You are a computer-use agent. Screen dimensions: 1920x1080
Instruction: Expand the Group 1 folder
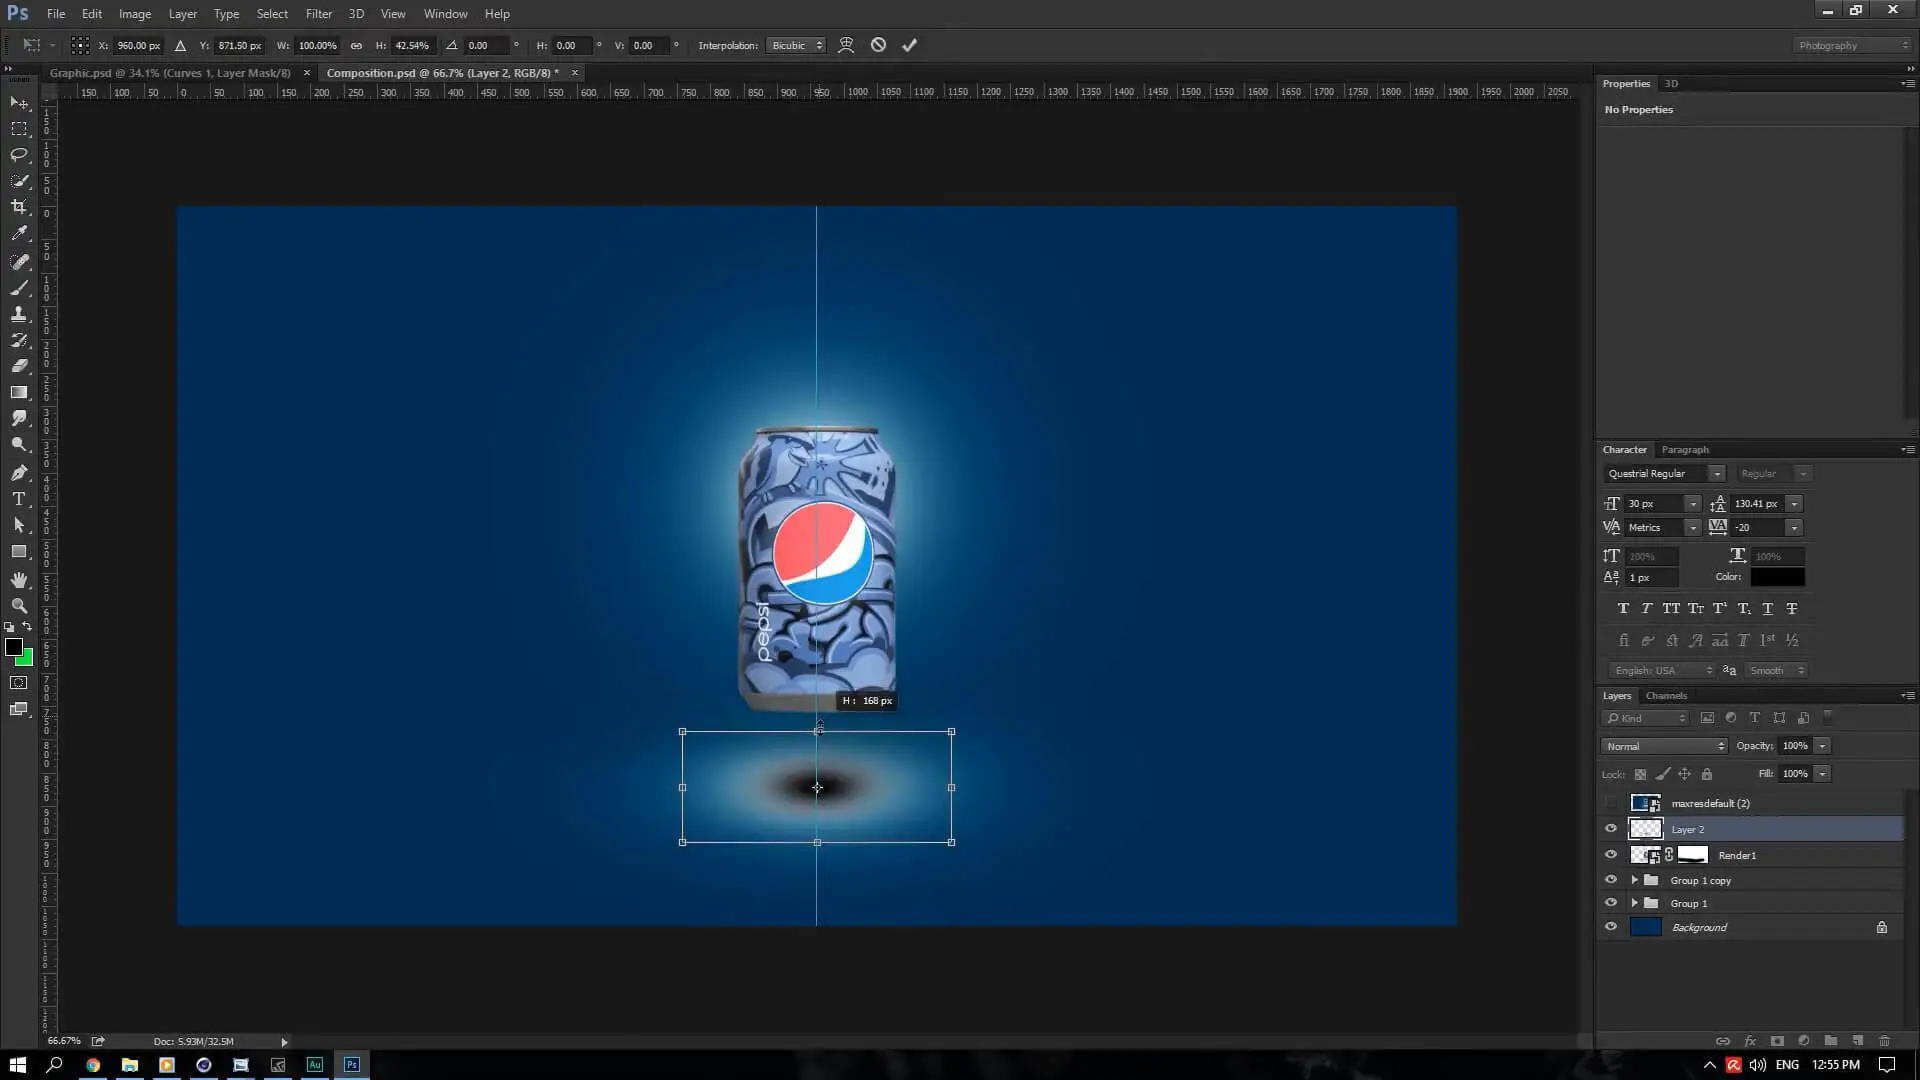click(1635, 903)
